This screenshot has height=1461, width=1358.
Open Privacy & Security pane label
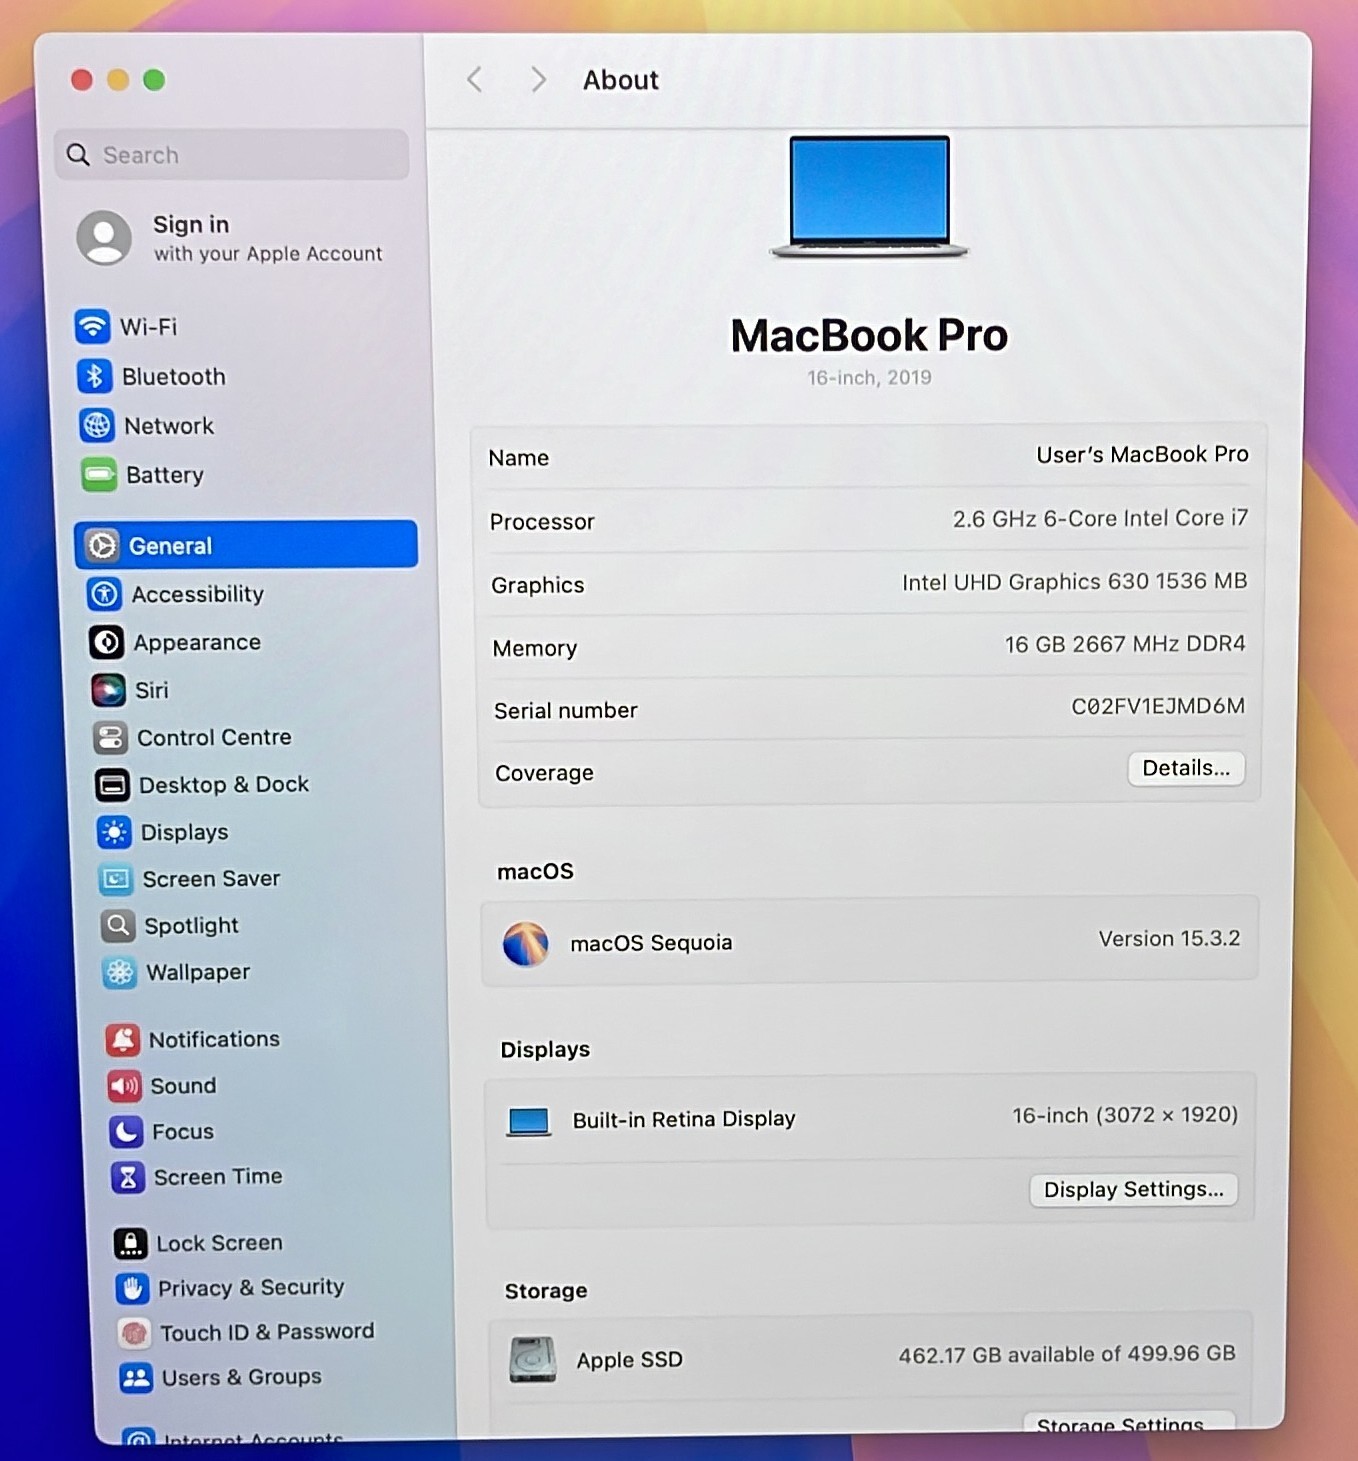pyautogui.click(x=251, y=1288)
